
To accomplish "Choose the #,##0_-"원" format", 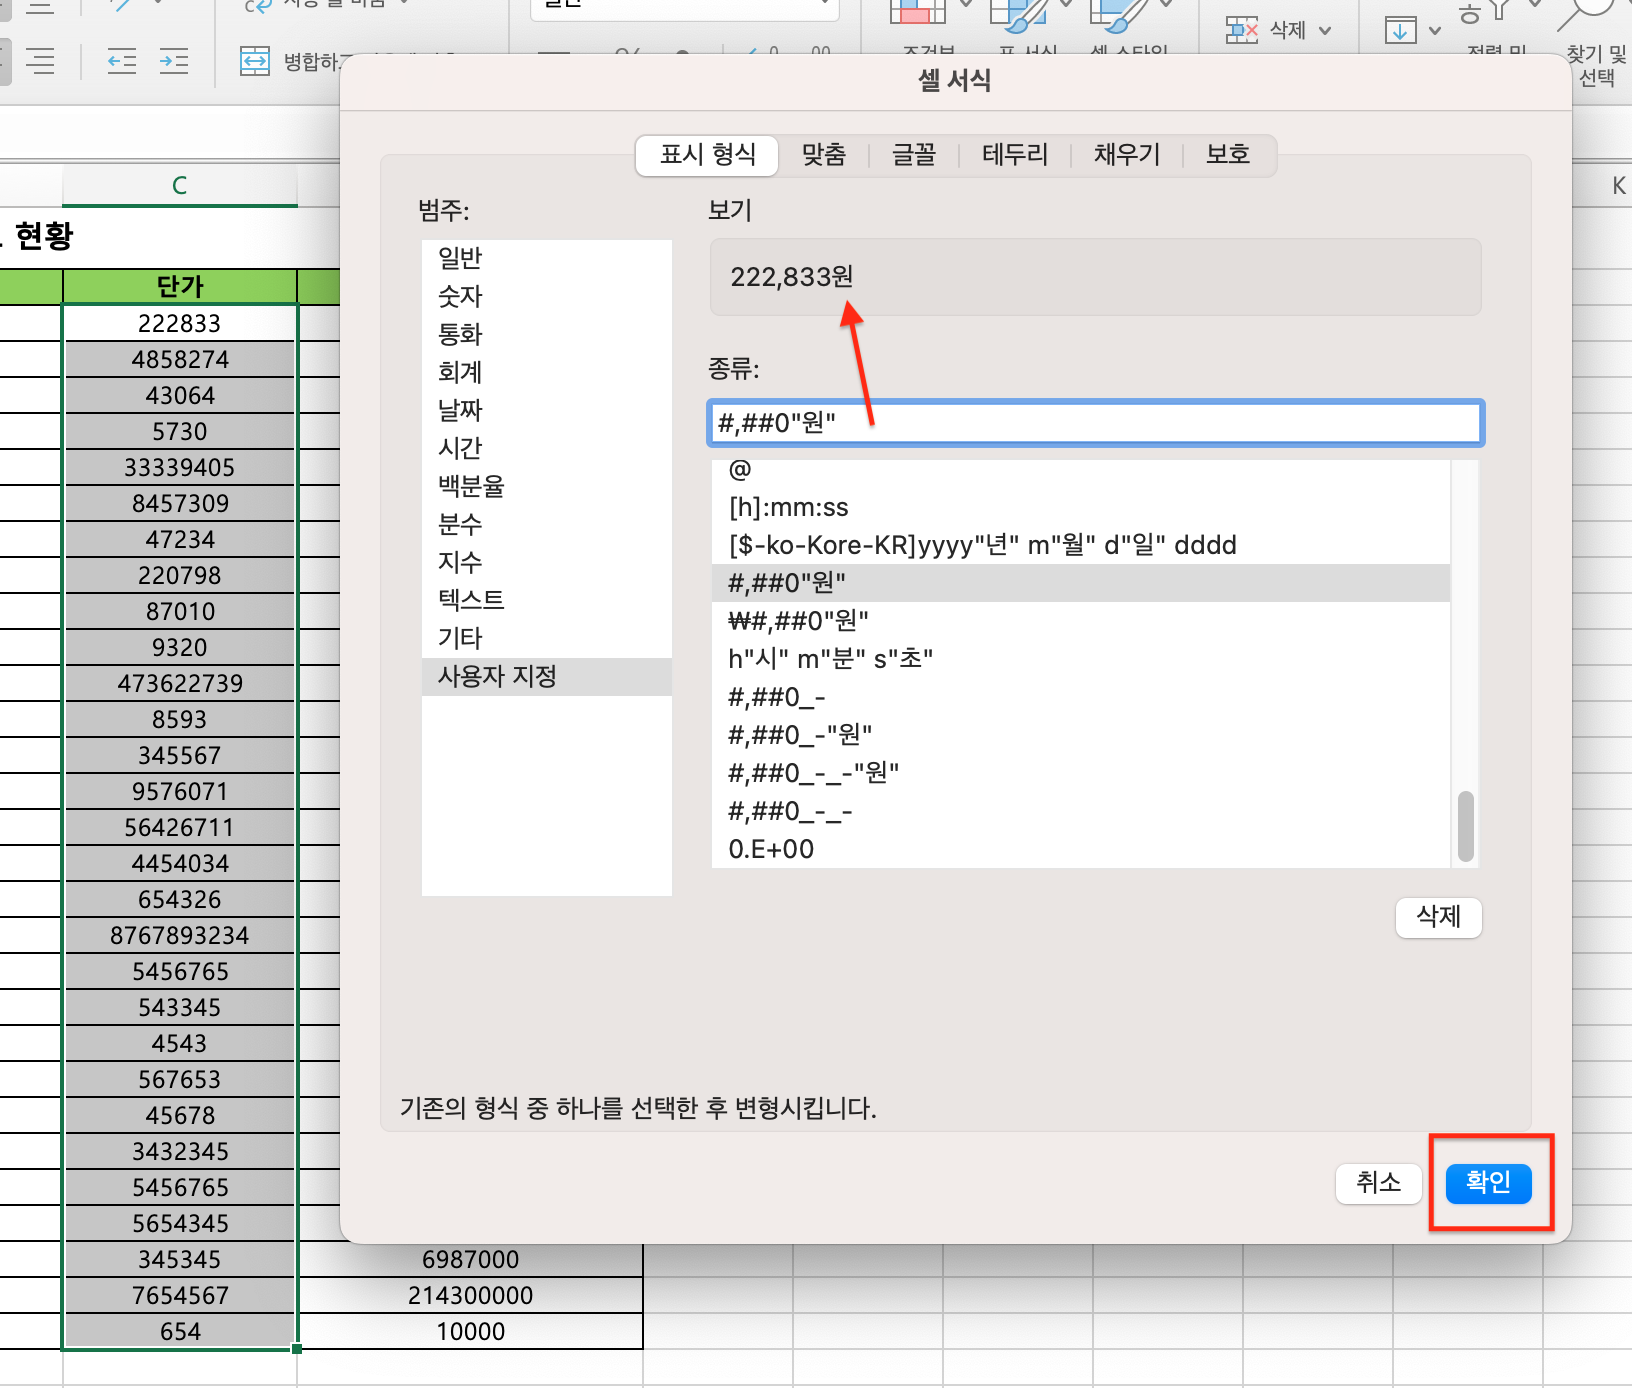I will click(x=1081, y=735).
